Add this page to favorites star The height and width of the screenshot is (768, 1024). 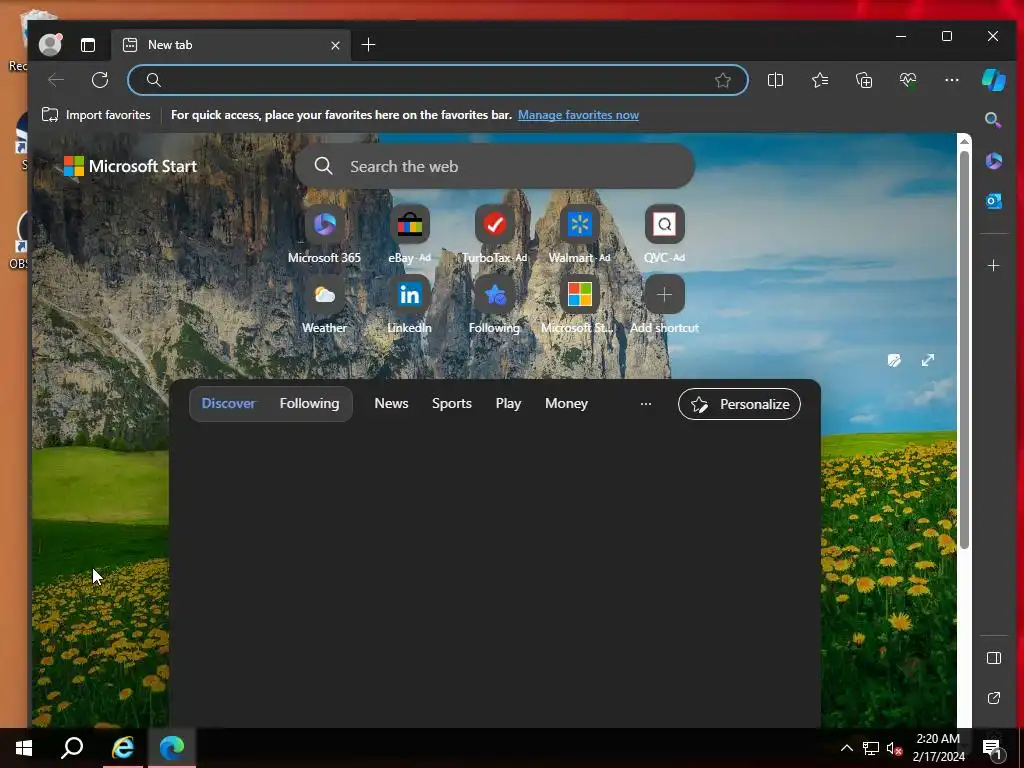point(722,80)
